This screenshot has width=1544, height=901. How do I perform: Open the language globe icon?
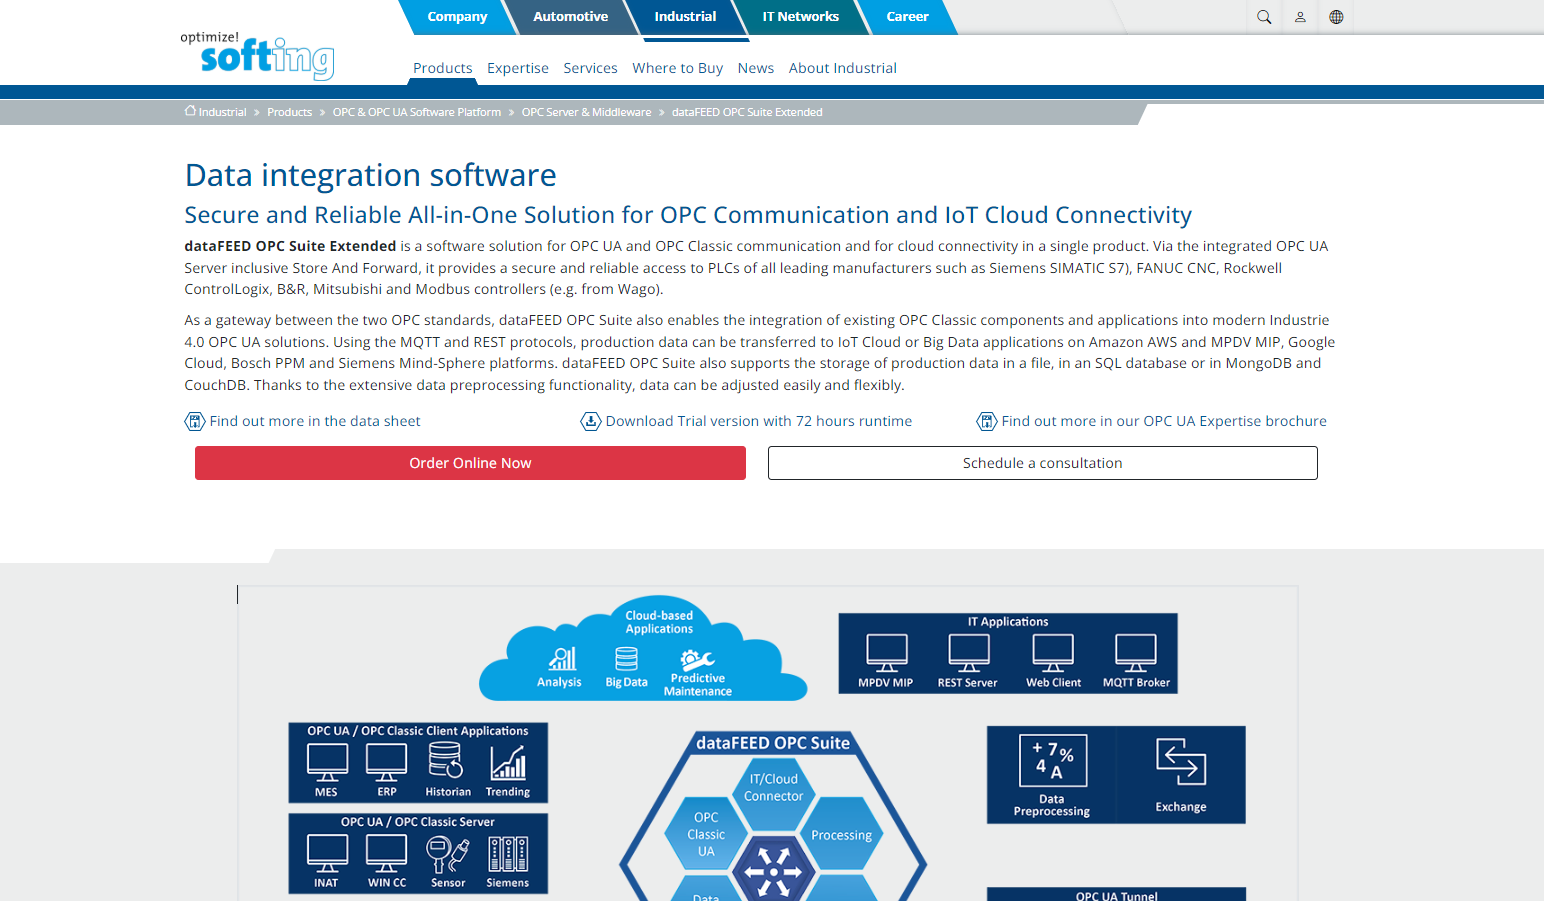point(1336,17)
